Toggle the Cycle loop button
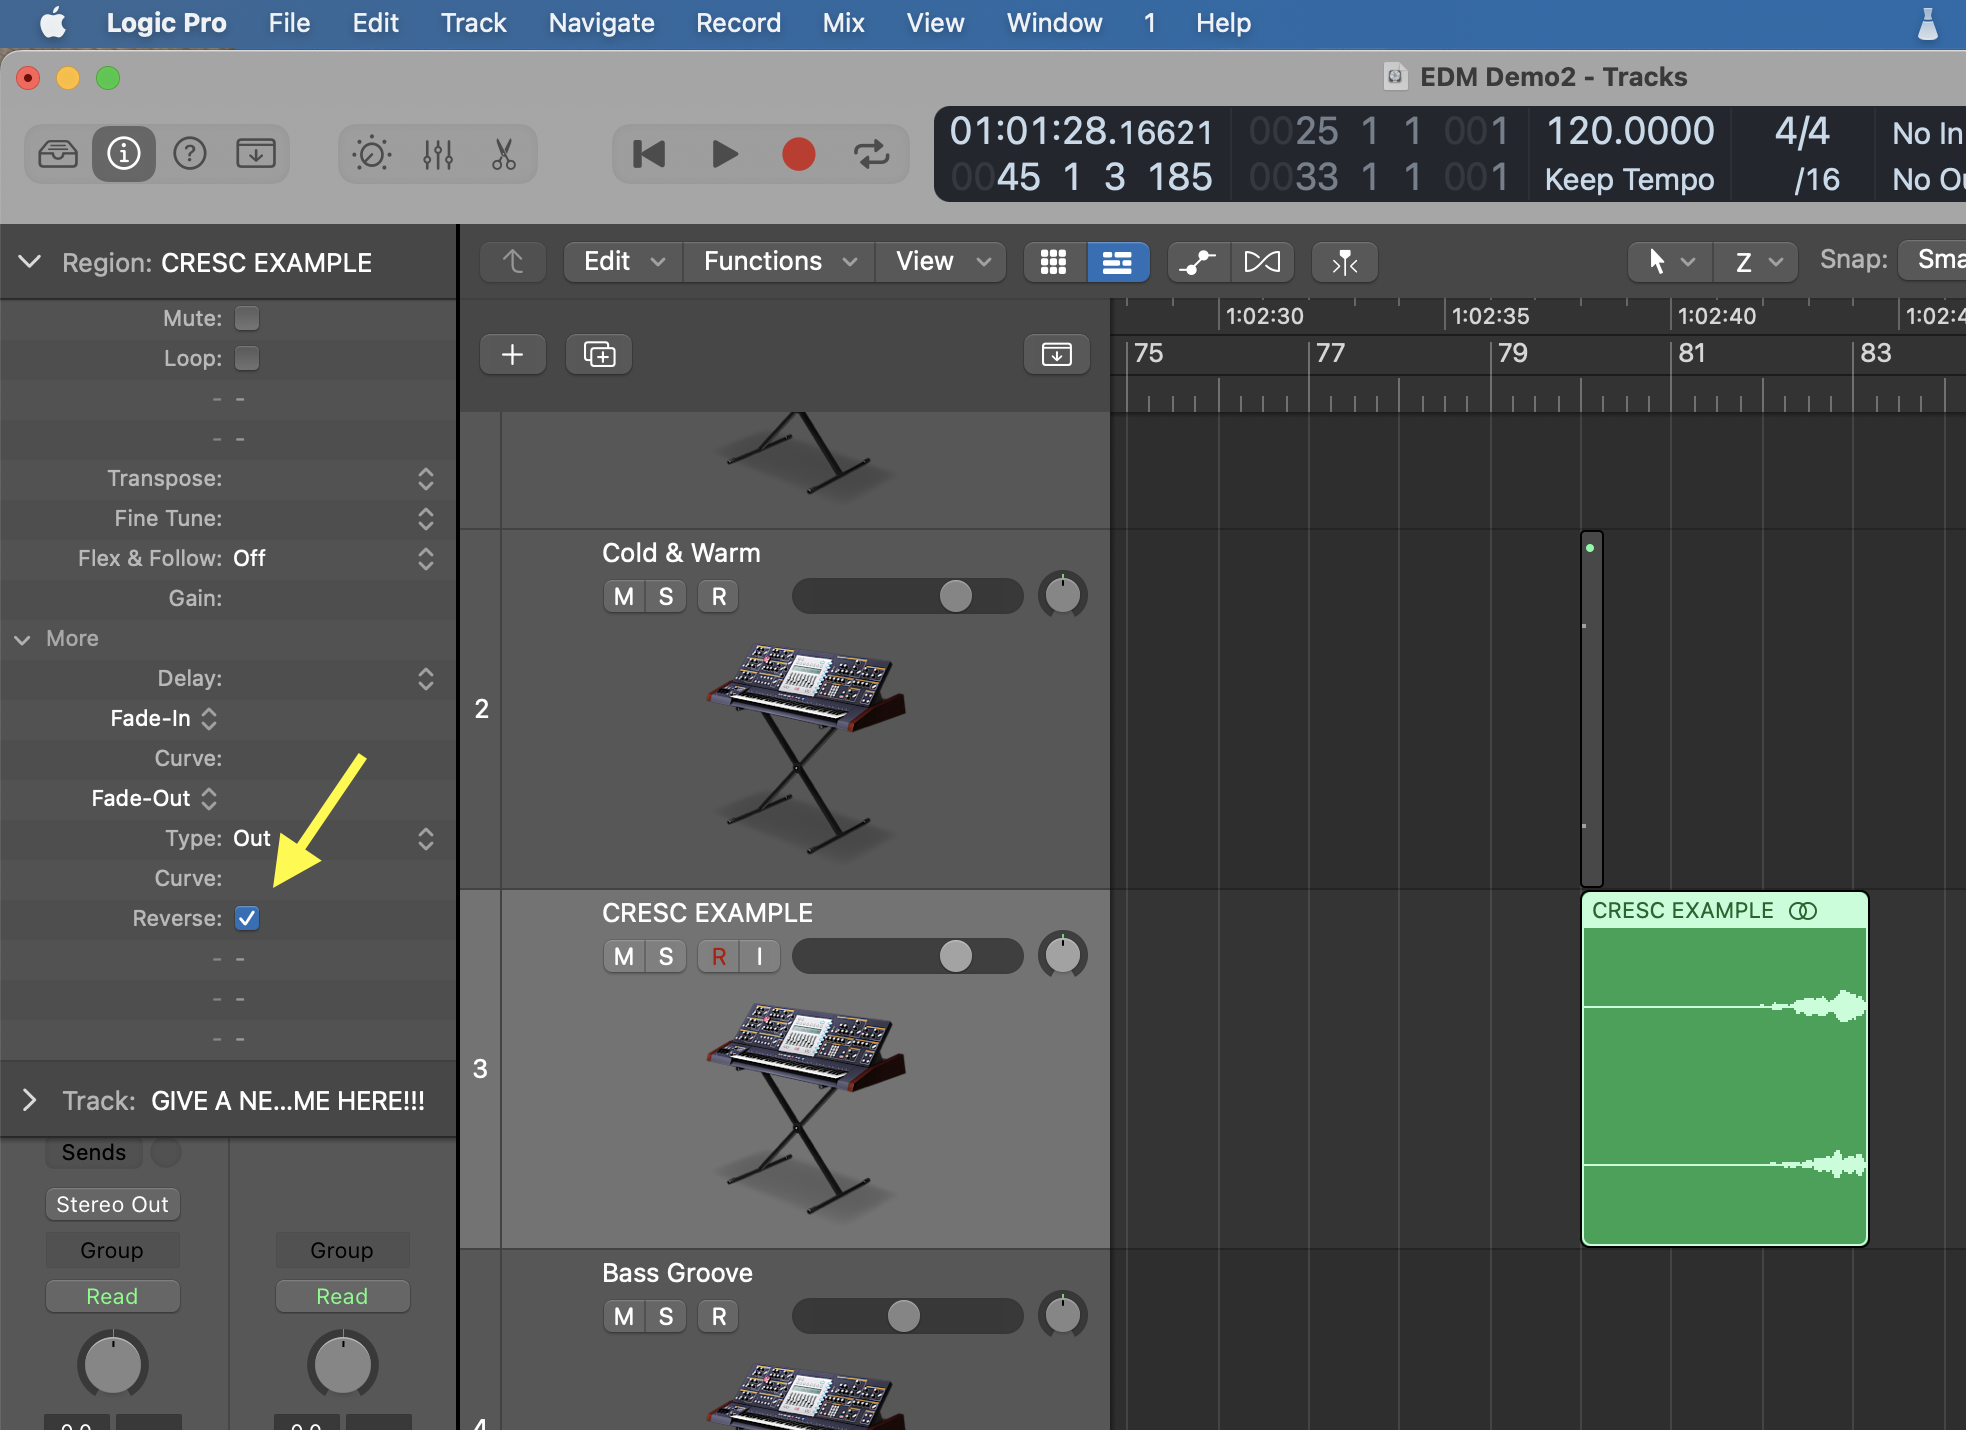 (871, 154)
